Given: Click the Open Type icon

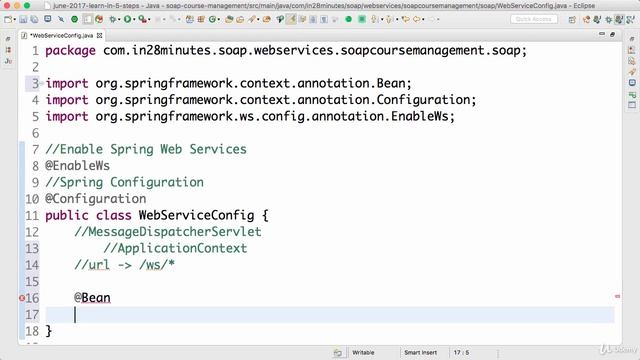Looking at the screenshot, I should pos(229,19).
